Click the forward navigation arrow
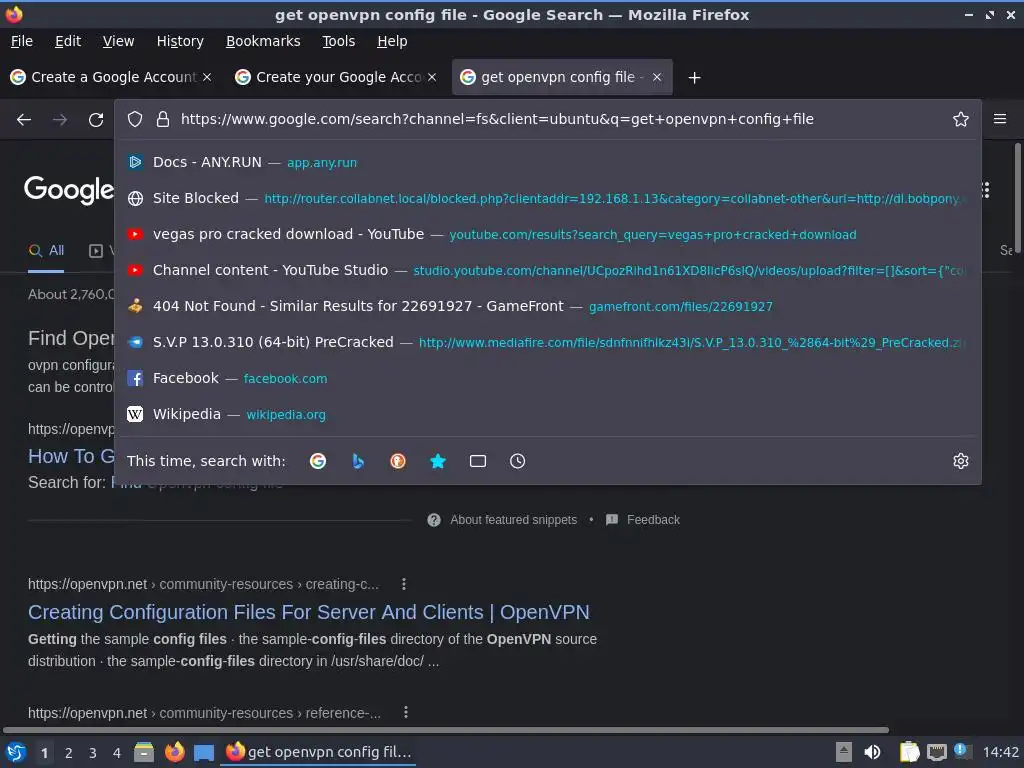This screenshot has width=1024, height=768. [60, 120]
